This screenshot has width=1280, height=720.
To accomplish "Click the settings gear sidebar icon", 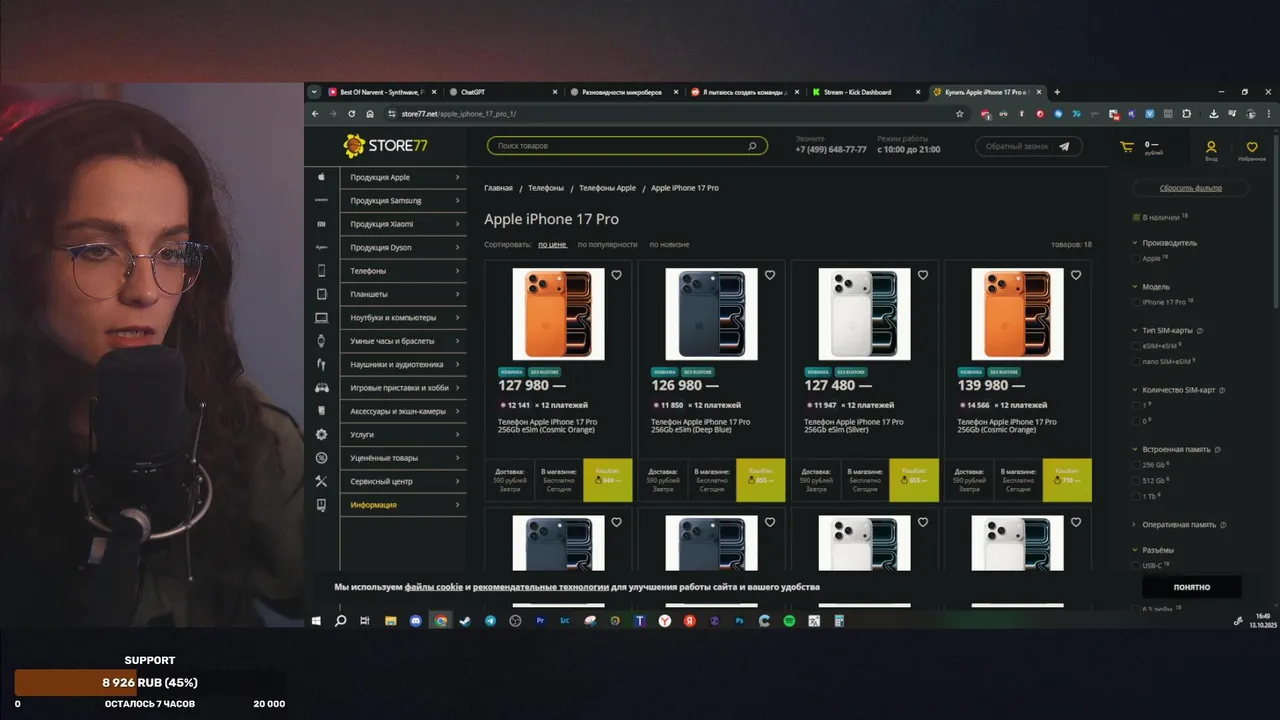I will pyautogui.click(x=321, y=435).
